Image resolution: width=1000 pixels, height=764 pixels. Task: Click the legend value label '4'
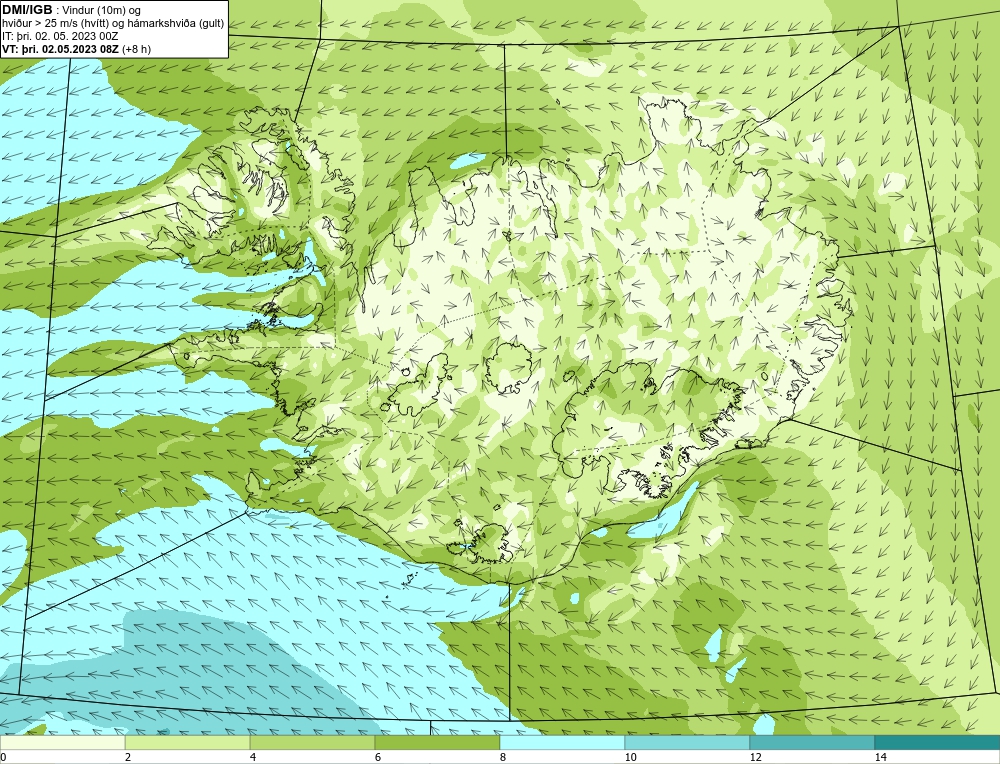pyautogui.click(x=253, y=757)
